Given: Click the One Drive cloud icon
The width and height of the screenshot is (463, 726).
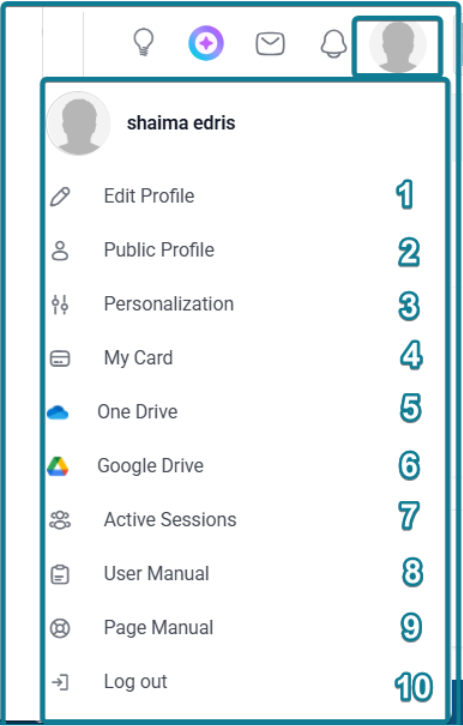Looking at the screenshot, I should pyautogui.click(x=58, y=412).
